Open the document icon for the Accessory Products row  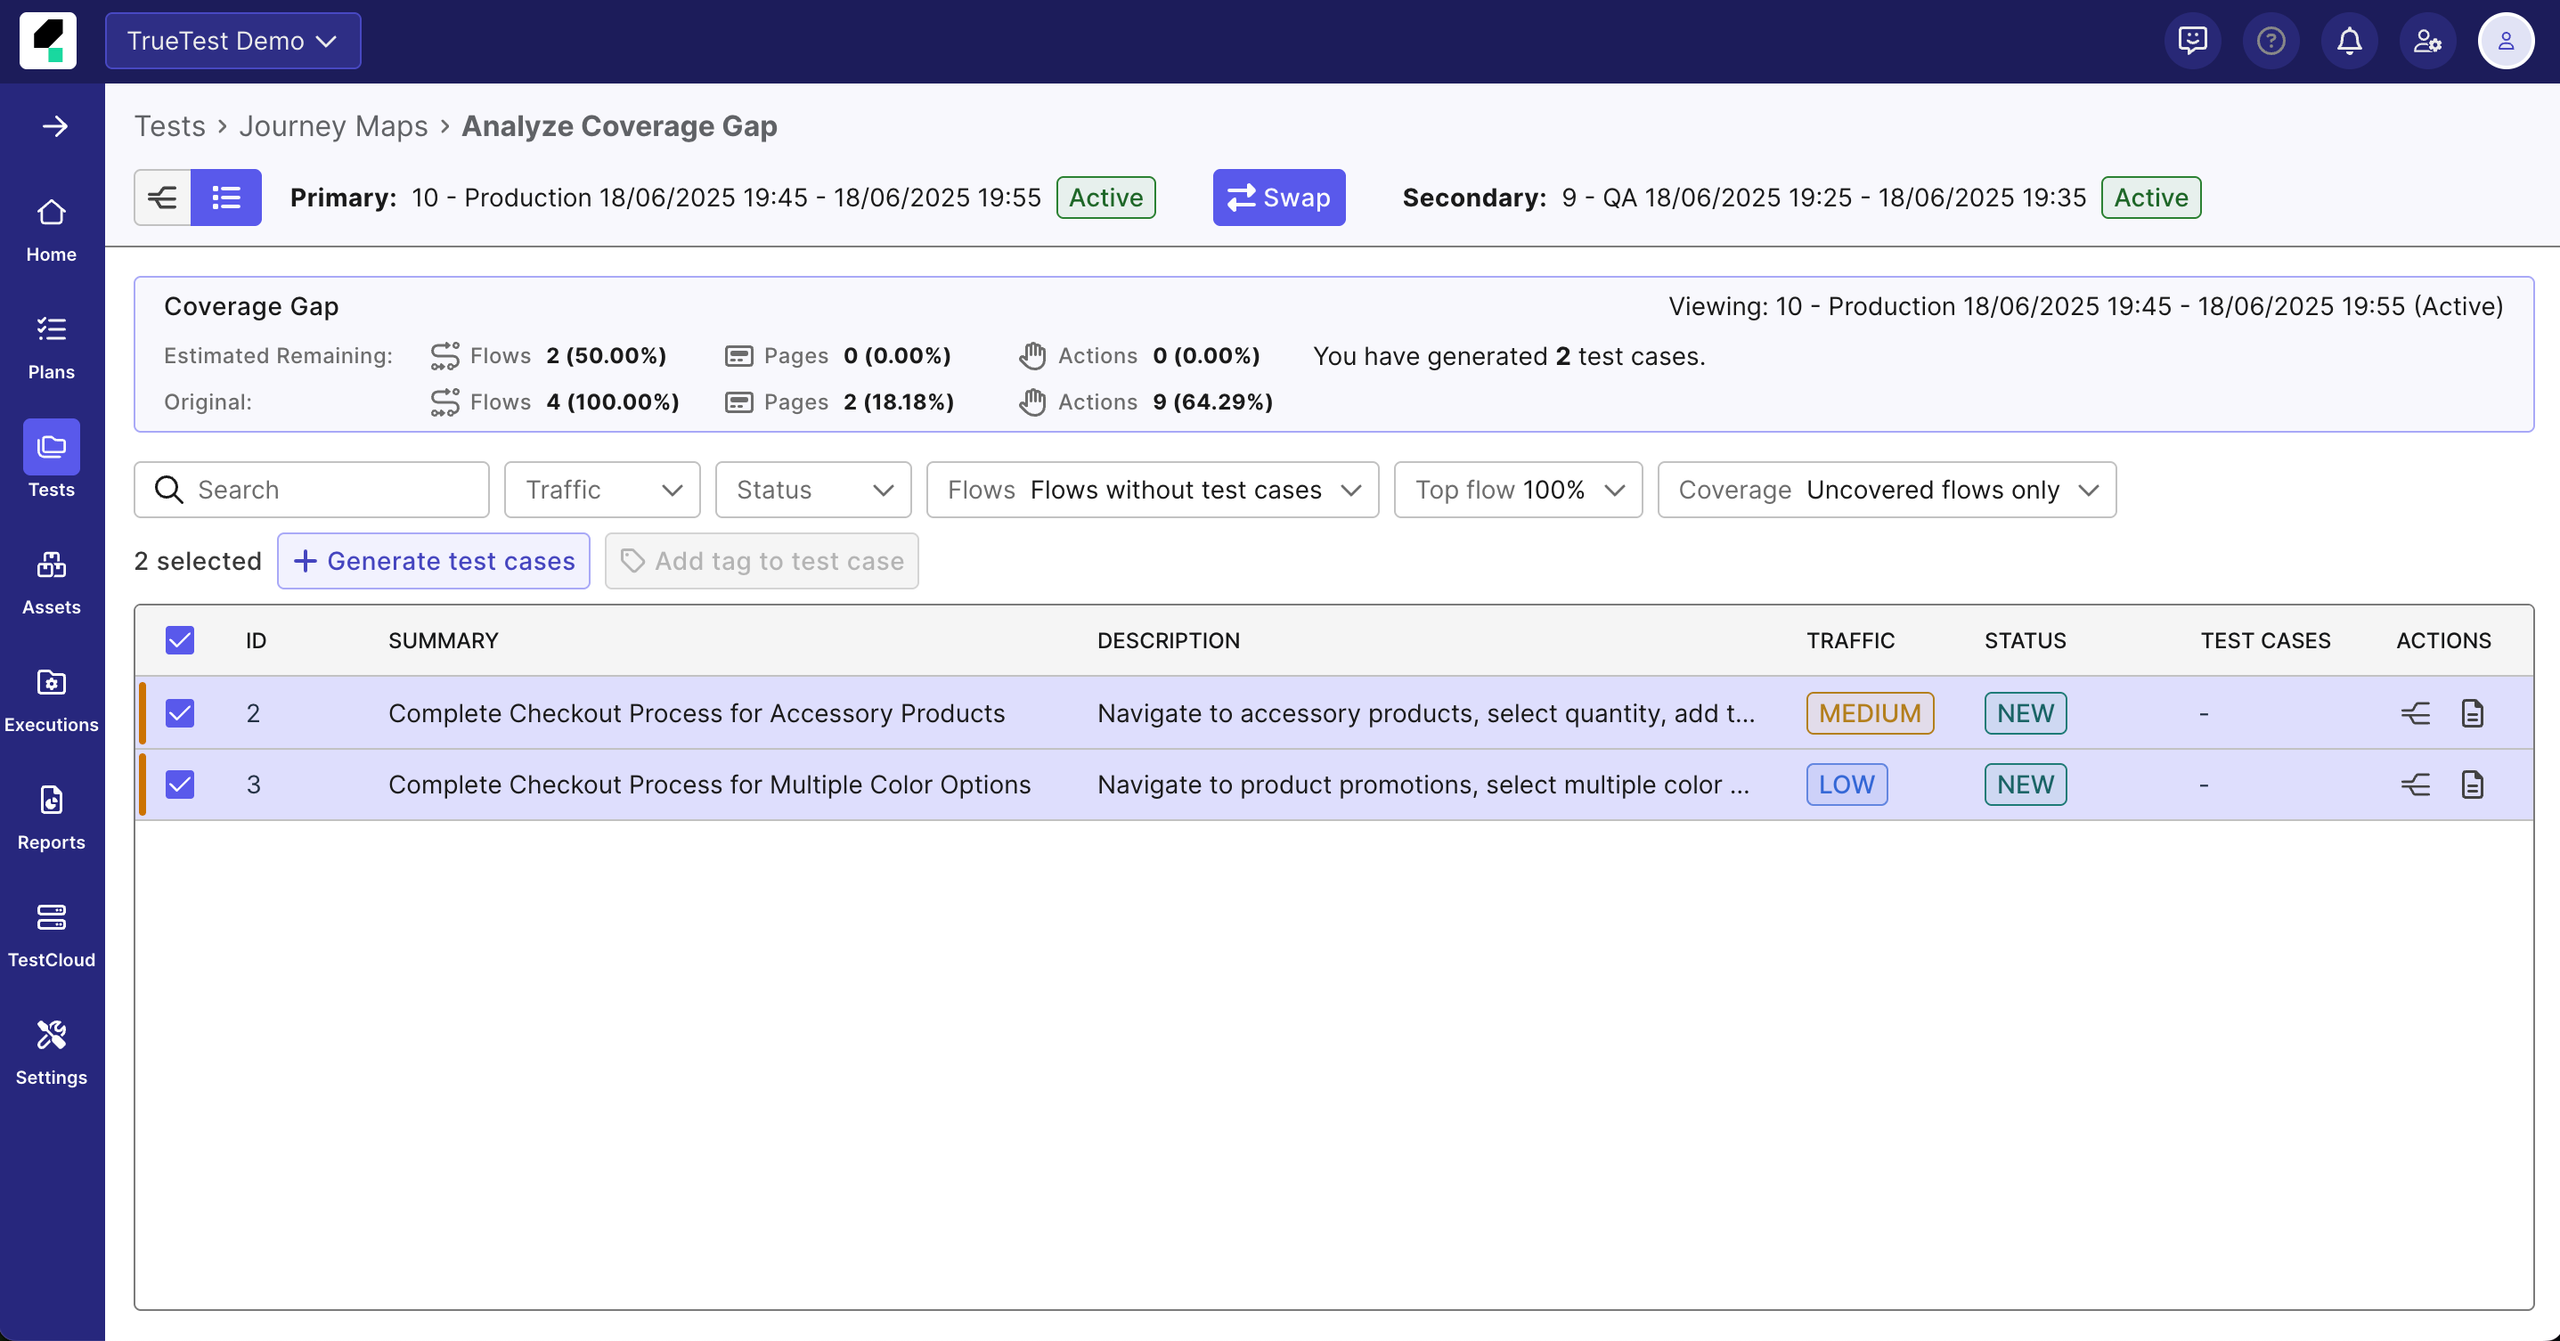point(2472,713)
